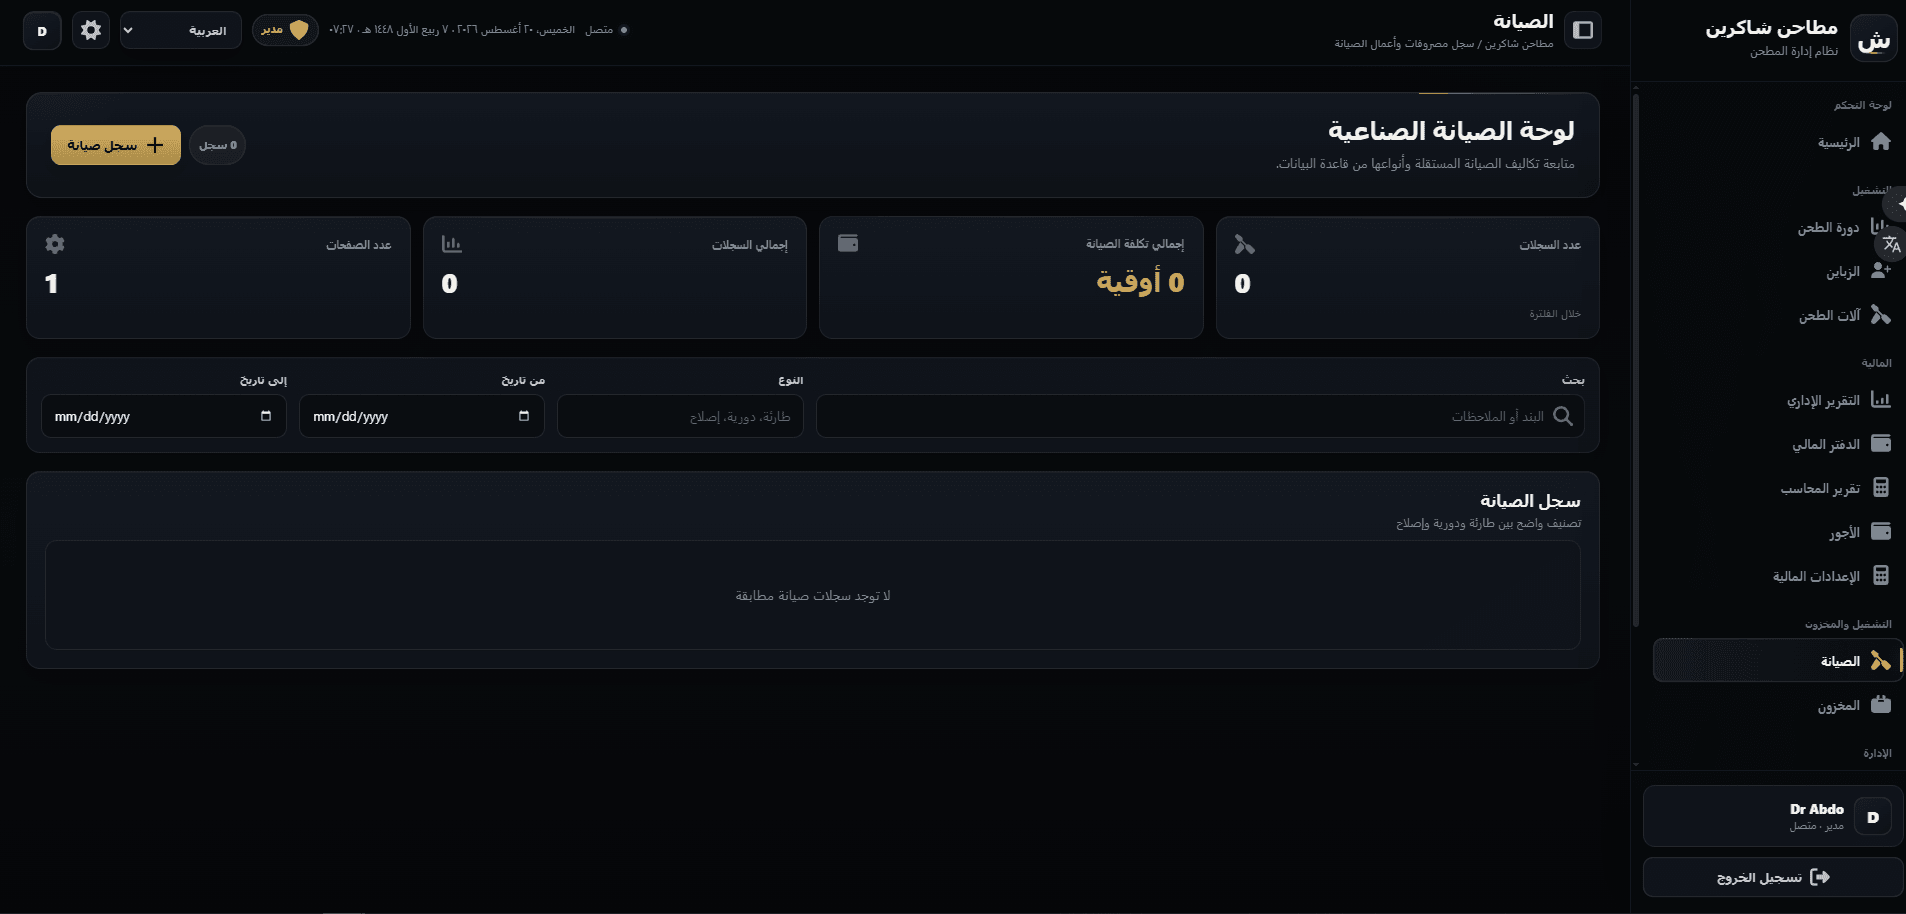Click the متصل connection status indicator

[x=606, y=30]
